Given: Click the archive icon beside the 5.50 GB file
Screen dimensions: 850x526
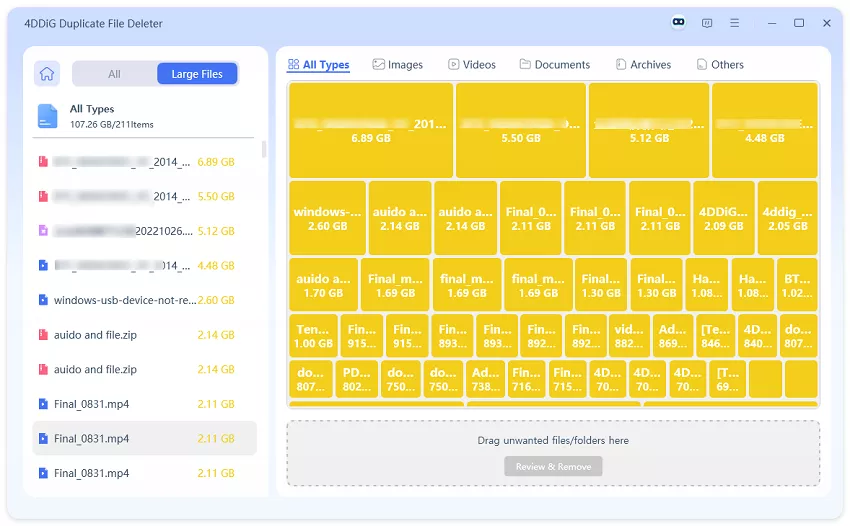Looking at the screenshot, I should click(x=43, y=196).
